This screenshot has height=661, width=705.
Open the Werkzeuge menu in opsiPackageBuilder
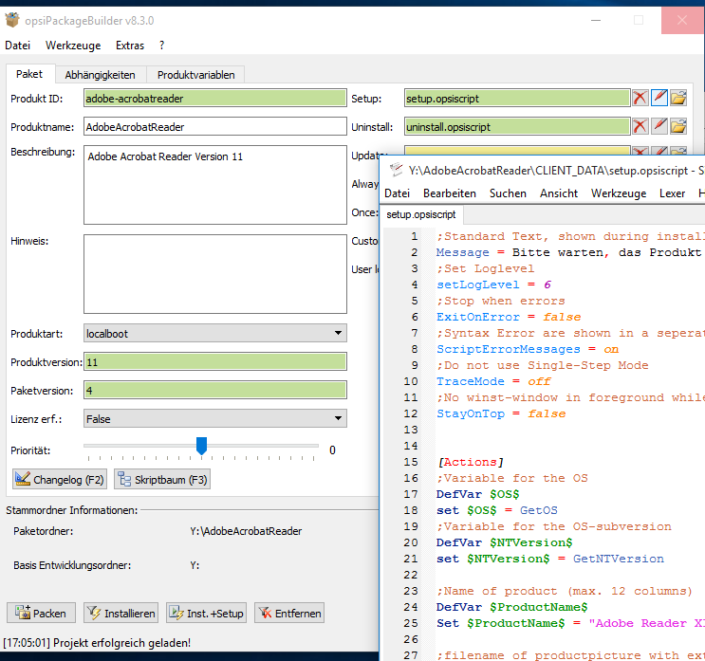72,46
